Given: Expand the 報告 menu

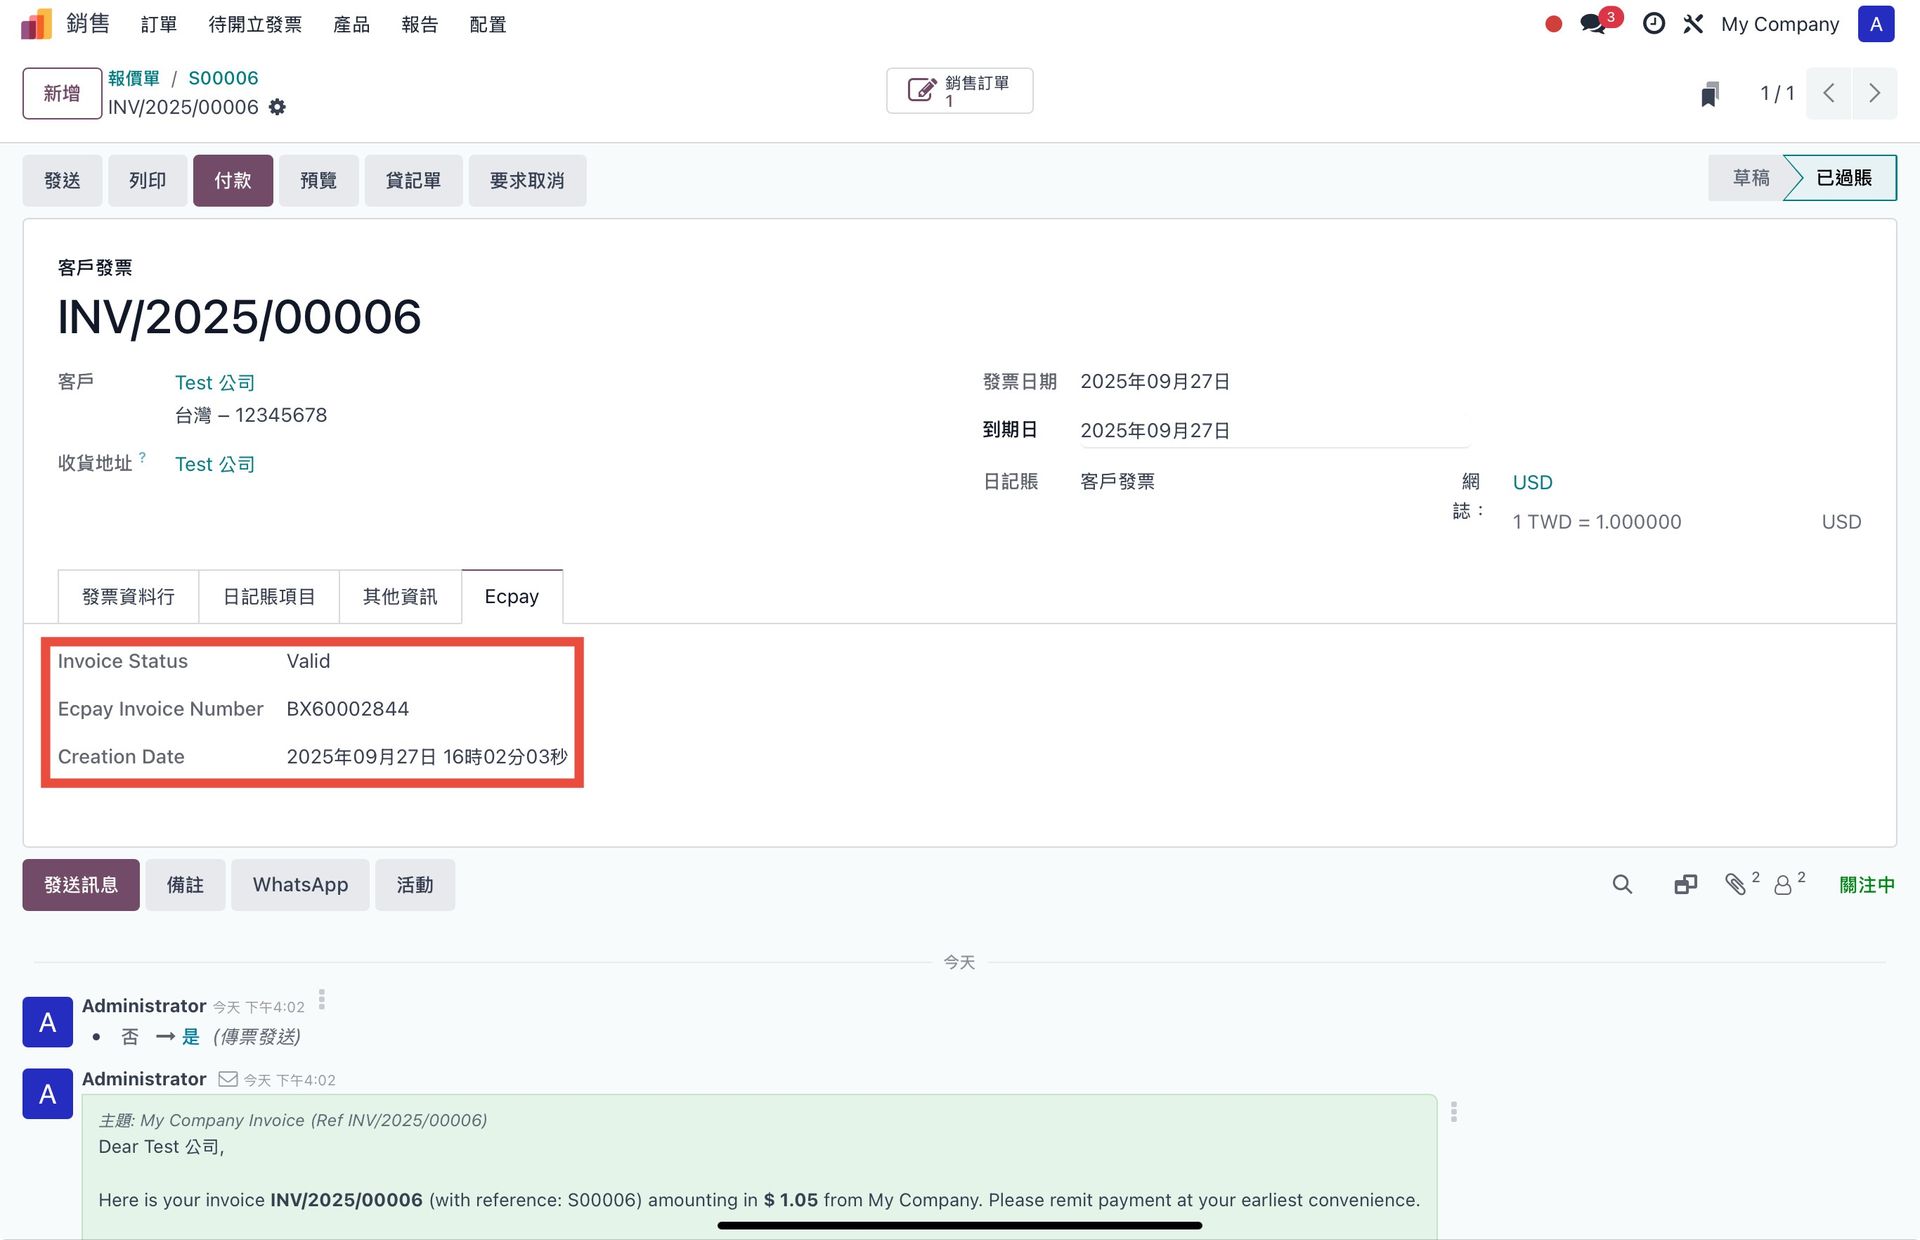Looking at the screenshot, I should [420, 25].
